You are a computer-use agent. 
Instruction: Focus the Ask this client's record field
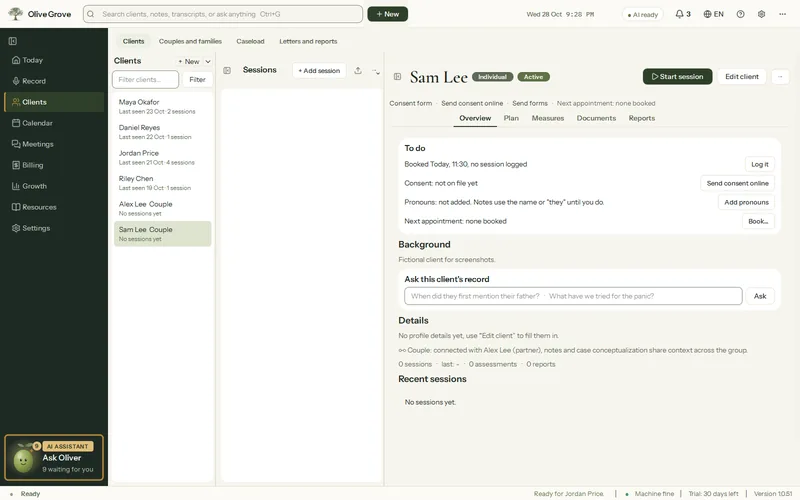pos(573,296)
